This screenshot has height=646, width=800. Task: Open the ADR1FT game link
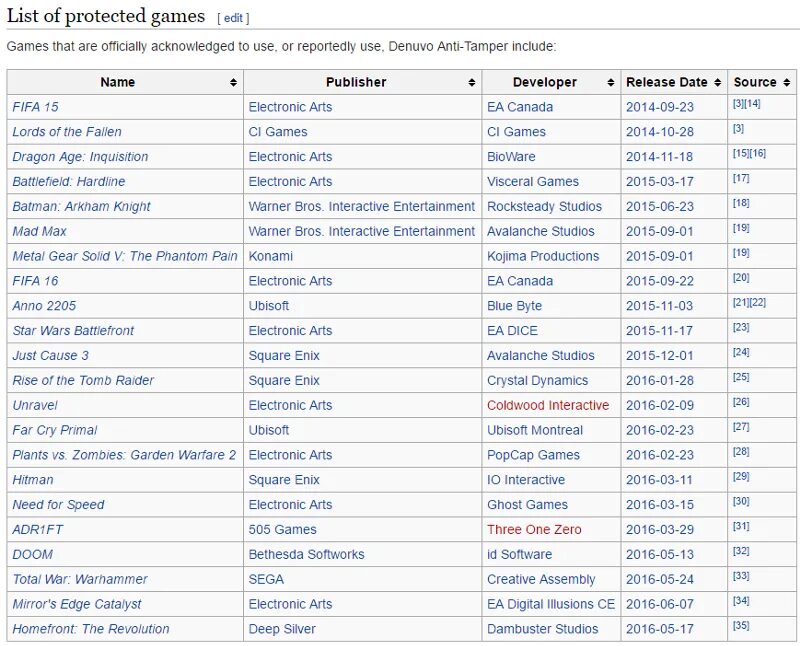tap(37, 530)
